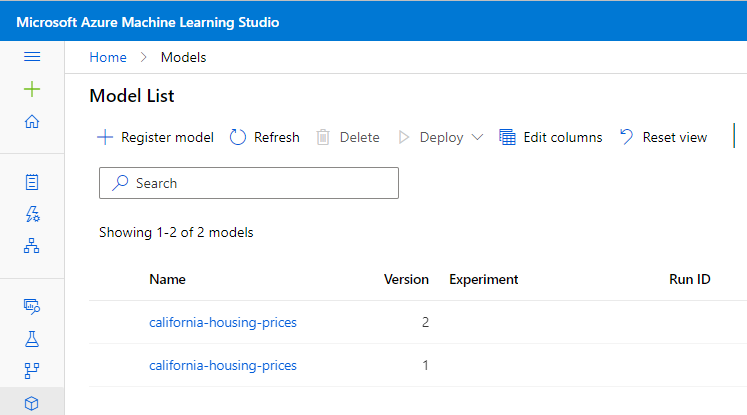Sort by the Name column header
The width and height of the screenshot is (747, 415).
point(167,279)
